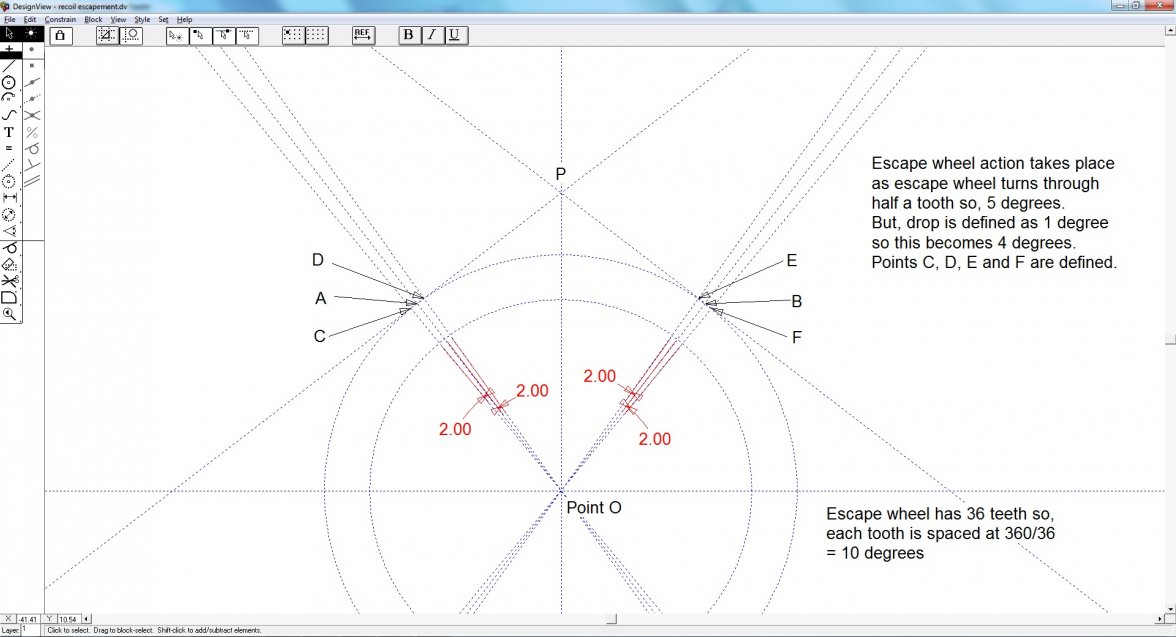Open the Constrain menu
The image size is (1176, 637).
(x=60, y=19)
